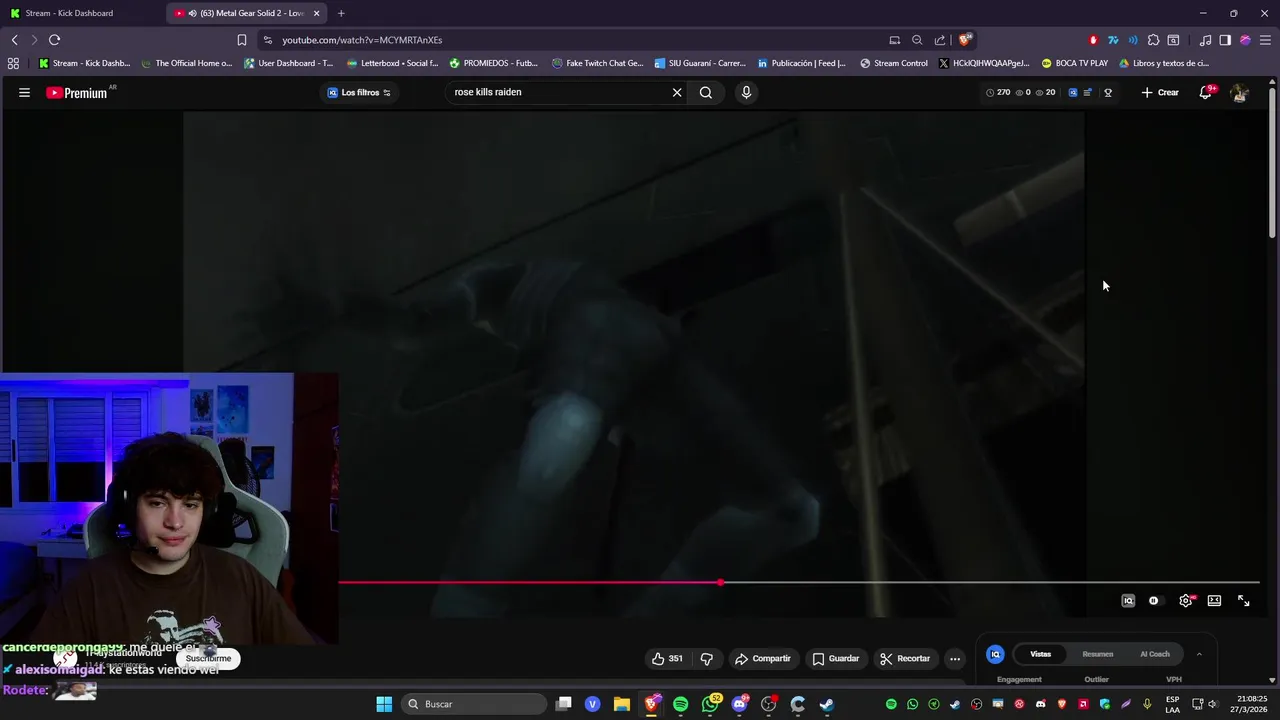The height and width of the screenshot is (720, 1280).
Task: Share page via address bar share icon
Action: click(x=940, y=40)
